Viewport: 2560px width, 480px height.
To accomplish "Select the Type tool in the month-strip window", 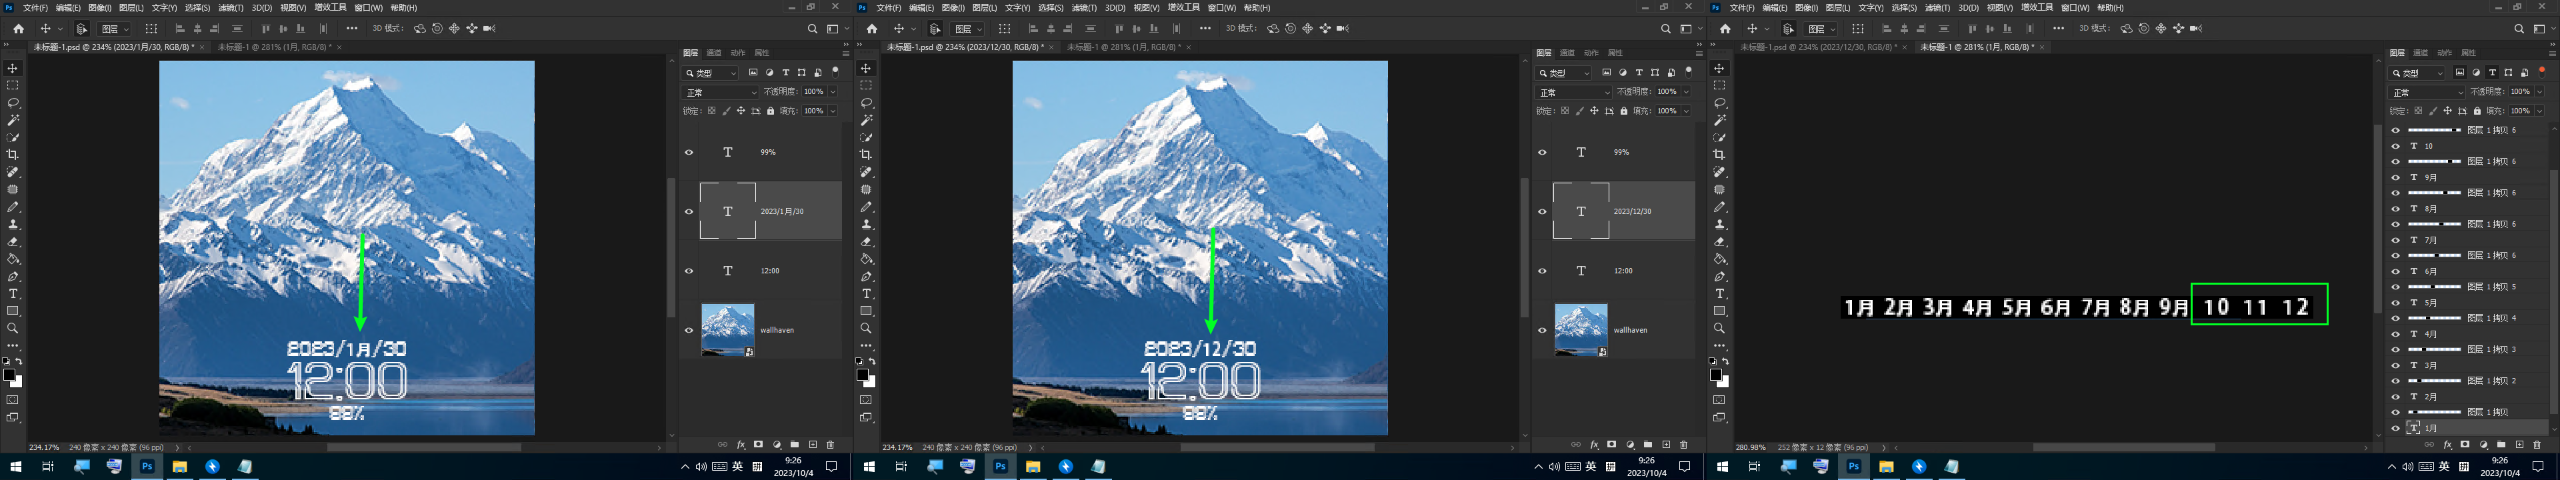I will coord(1719,294).
